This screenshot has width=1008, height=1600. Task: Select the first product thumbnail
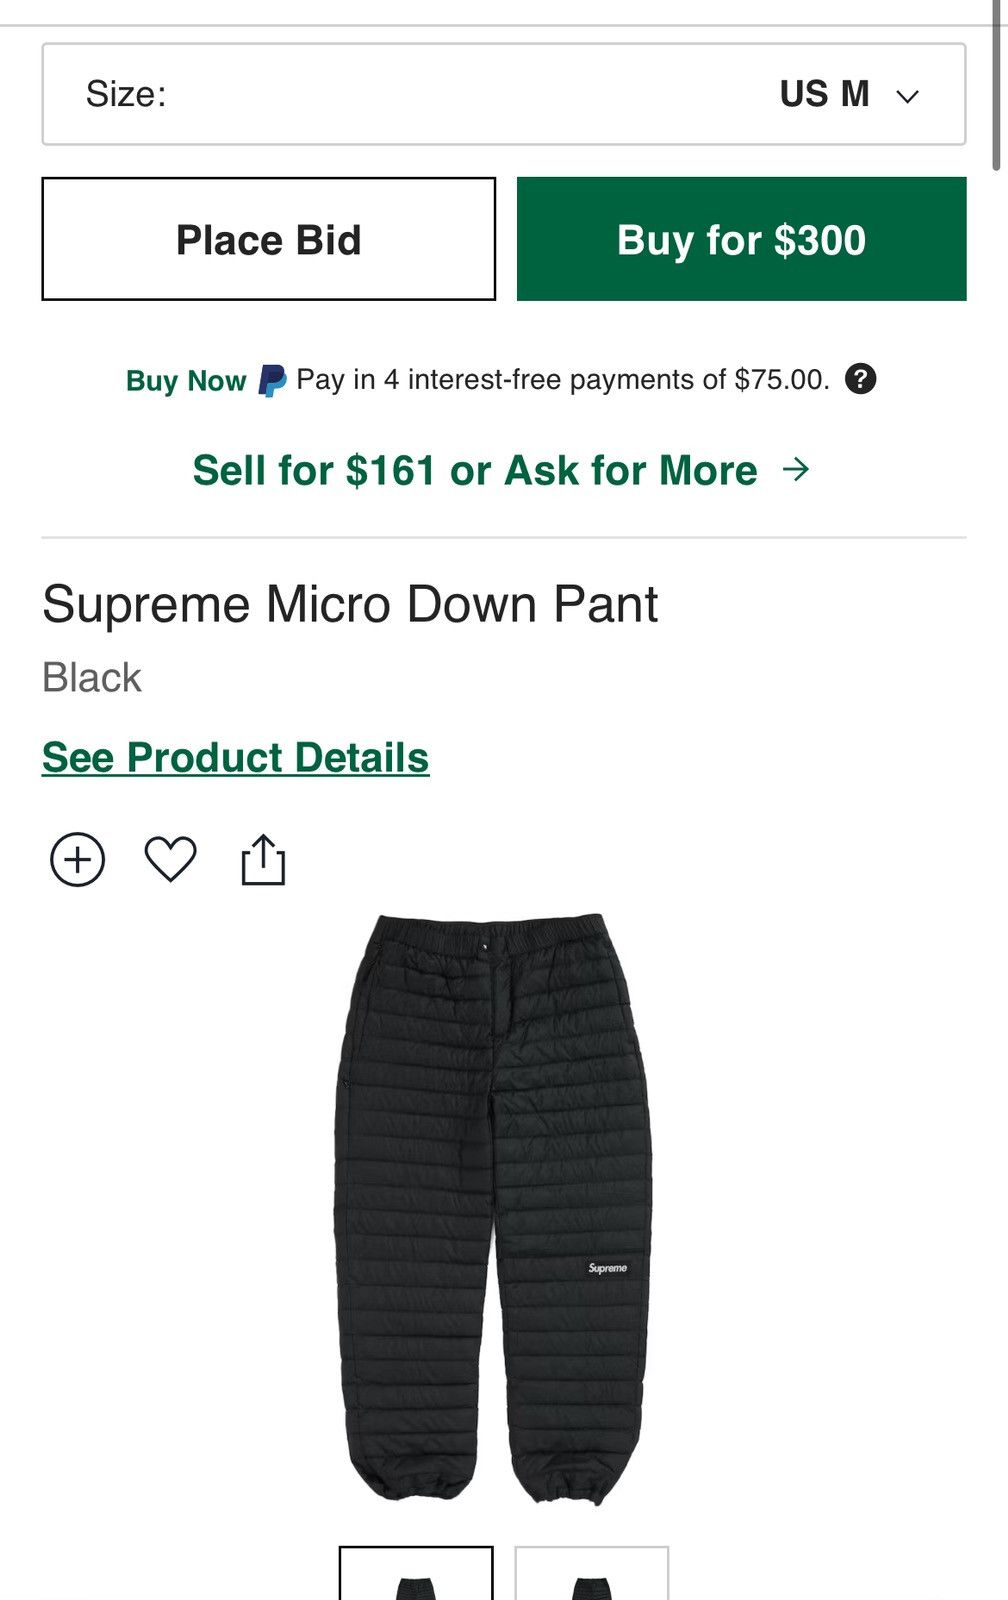tap(416, 1574)
